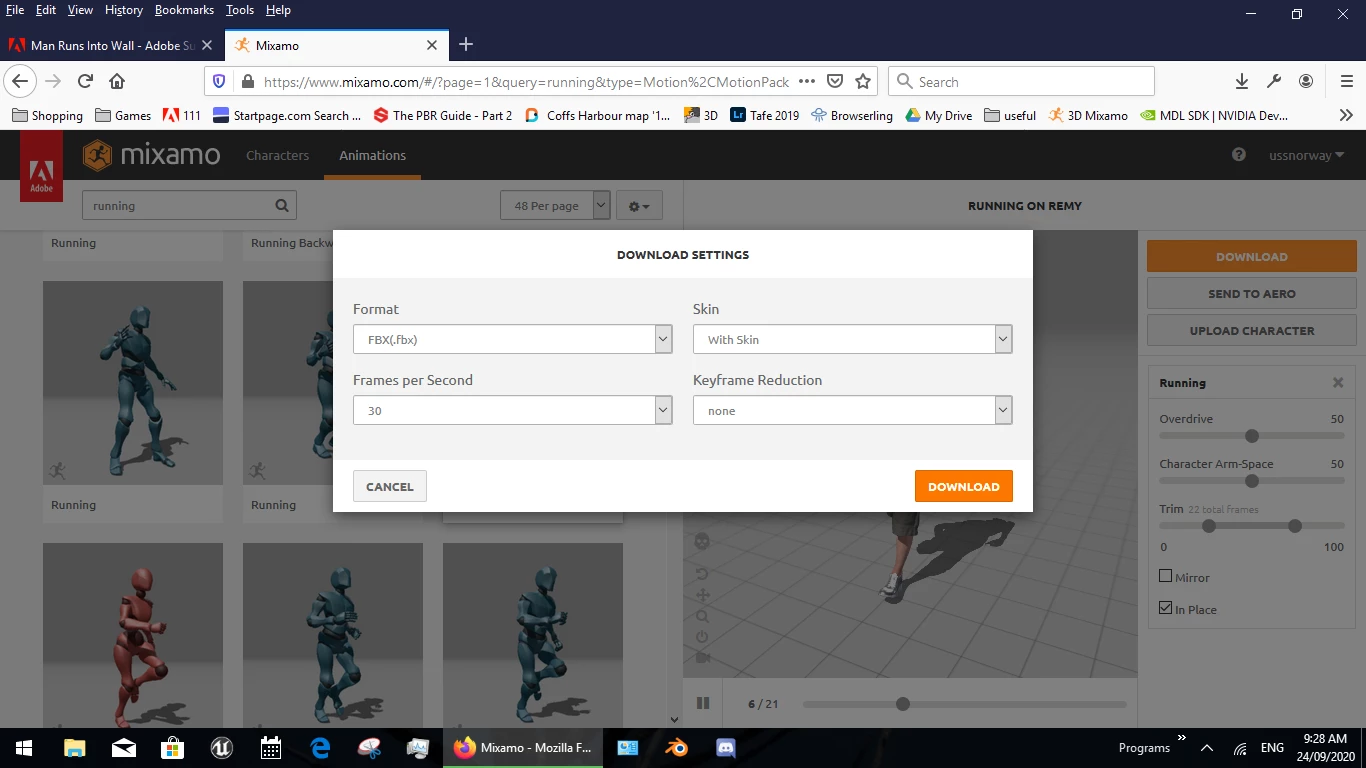Open the gear settings dropdown

coord(639,206)
